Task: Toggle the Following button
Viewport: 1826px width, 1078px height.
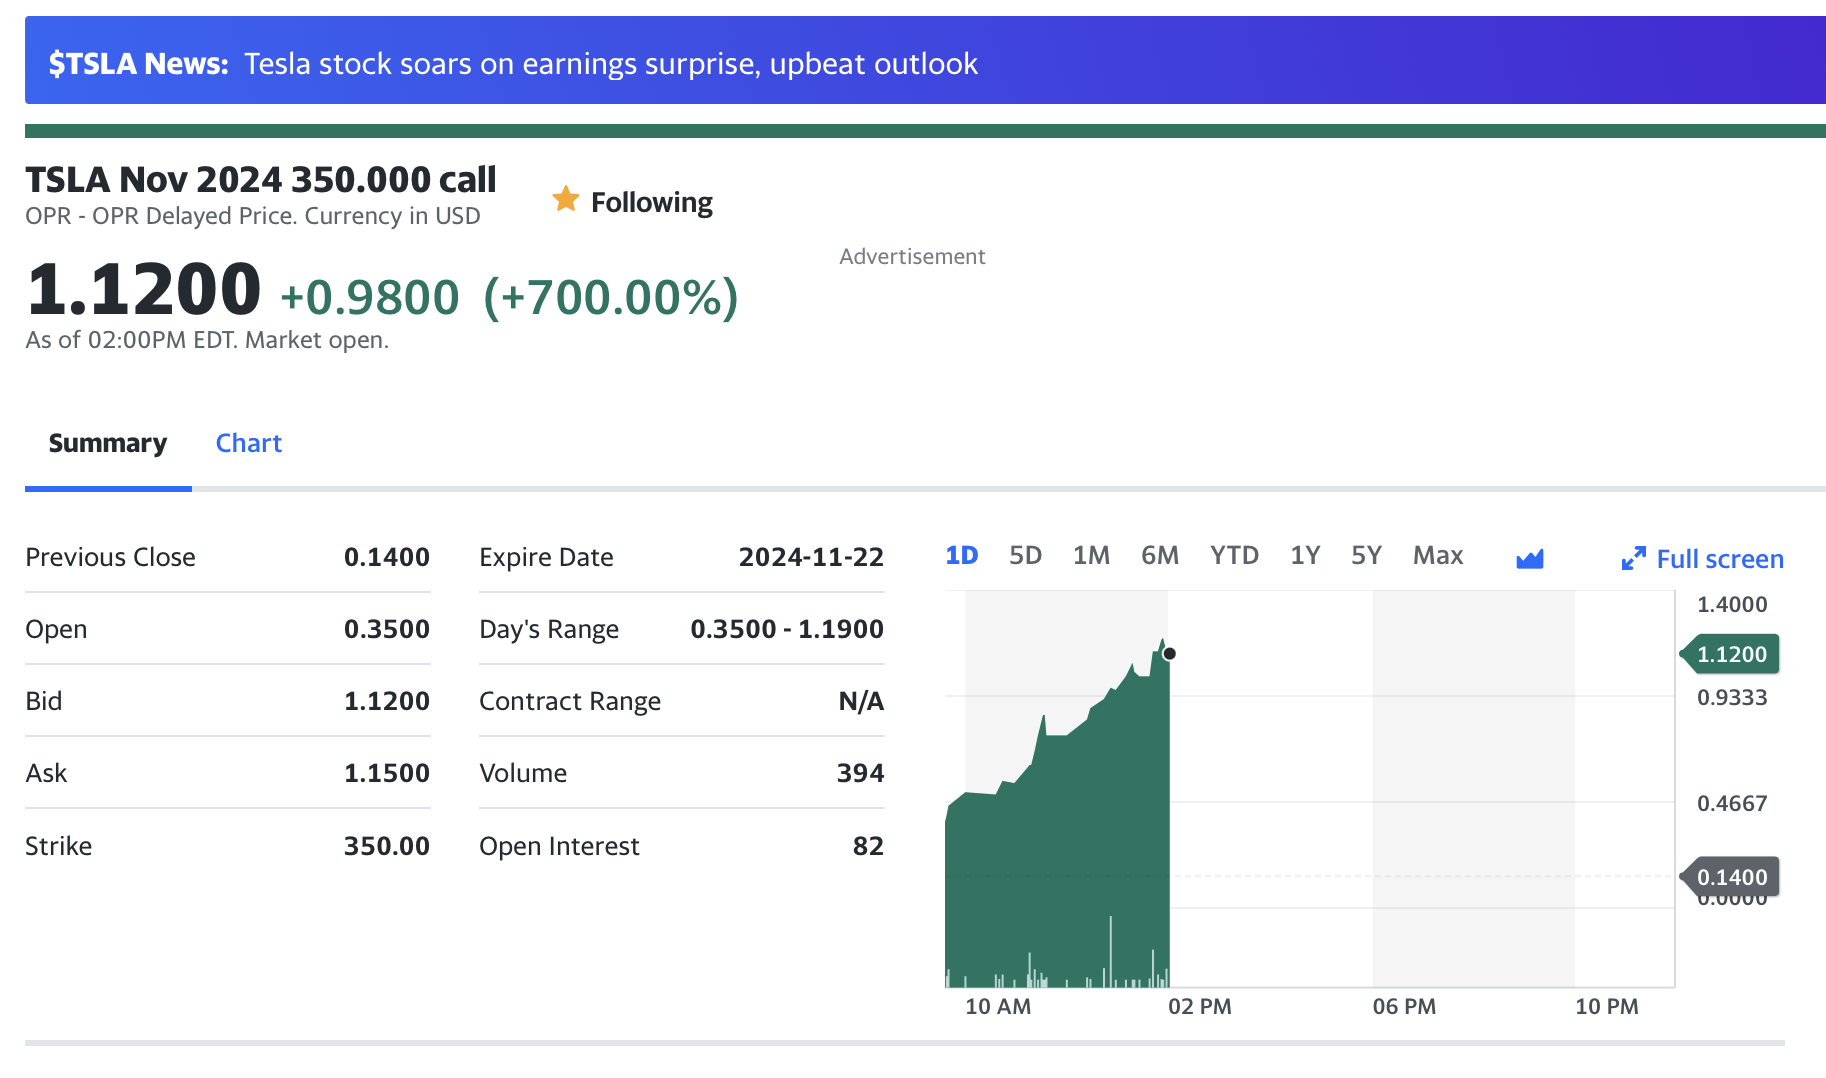Action: 633,202
